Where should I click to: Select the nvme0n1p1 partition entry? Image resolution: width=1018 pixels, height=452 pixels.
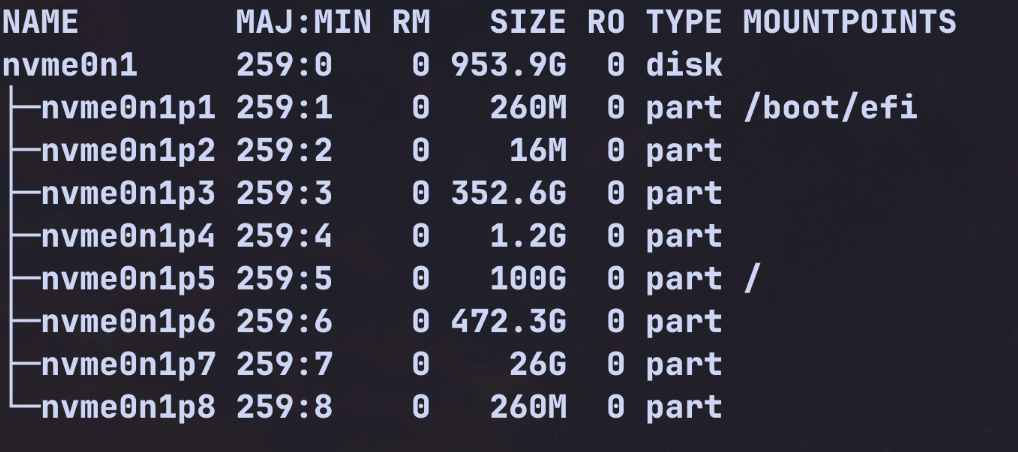[x=126, y=108]
